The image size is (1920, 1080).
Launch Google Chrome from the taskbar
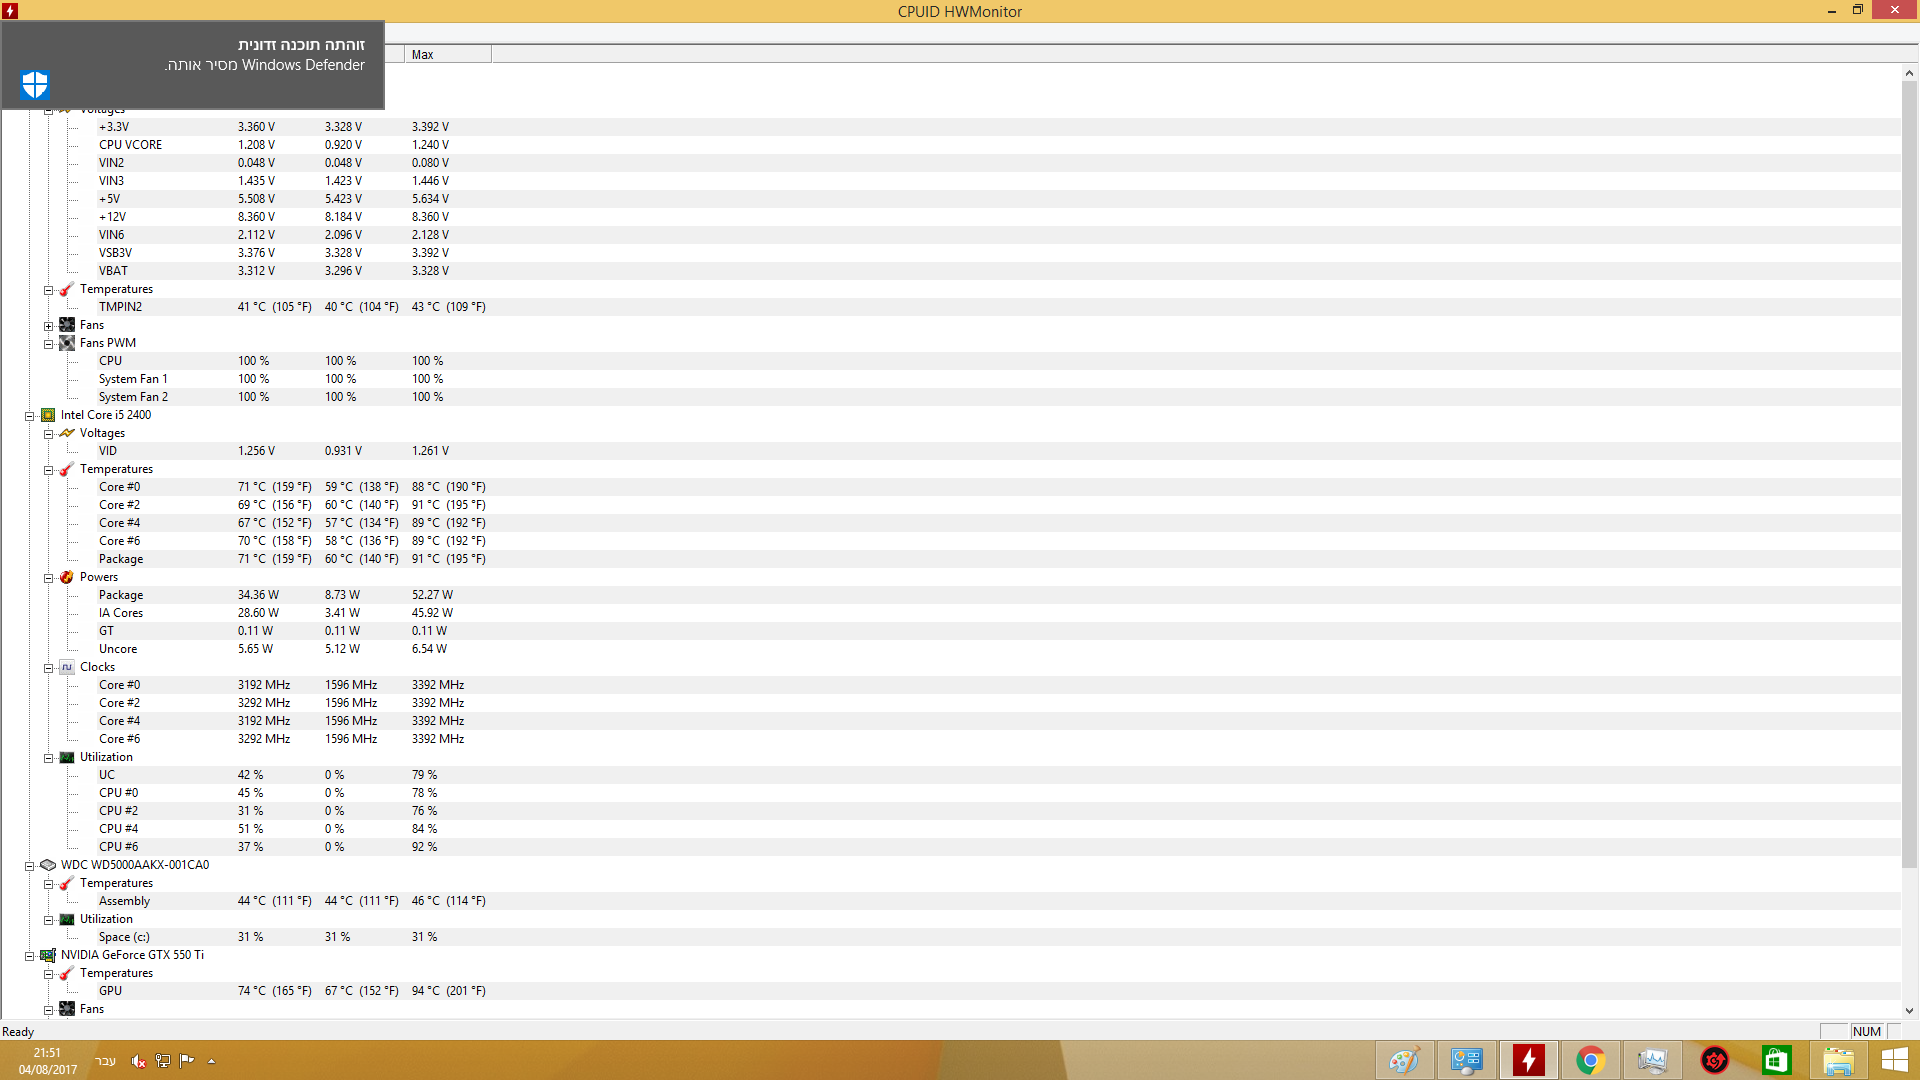1590,1059
